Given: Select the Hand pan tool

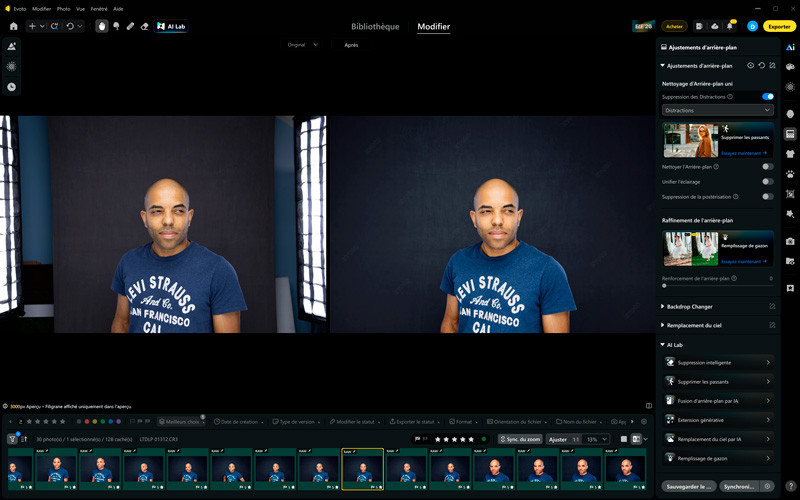Looking at the screenshot, I should [x=102, y=26].
